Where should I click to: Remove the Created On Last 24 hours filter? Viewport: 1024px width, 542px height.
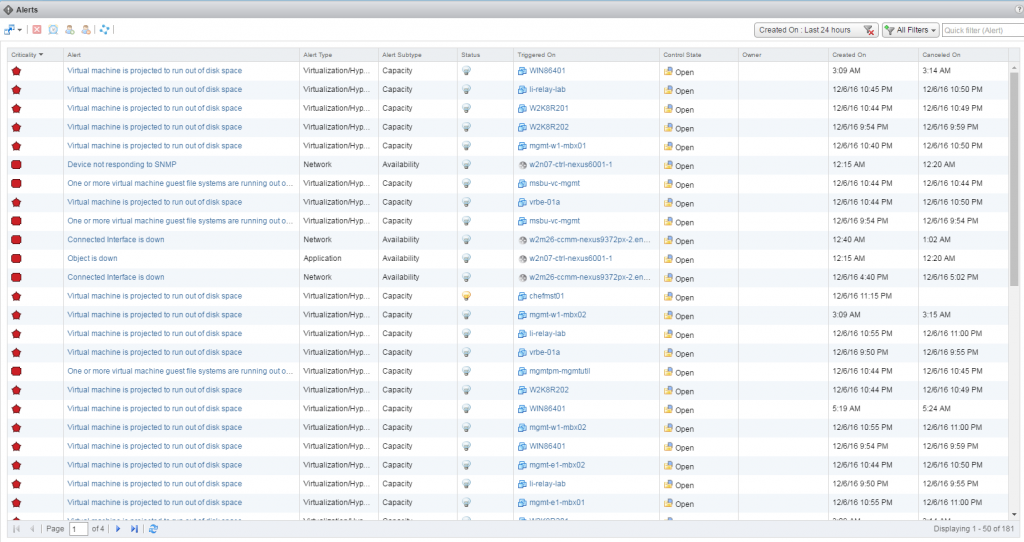coord(869,31)
